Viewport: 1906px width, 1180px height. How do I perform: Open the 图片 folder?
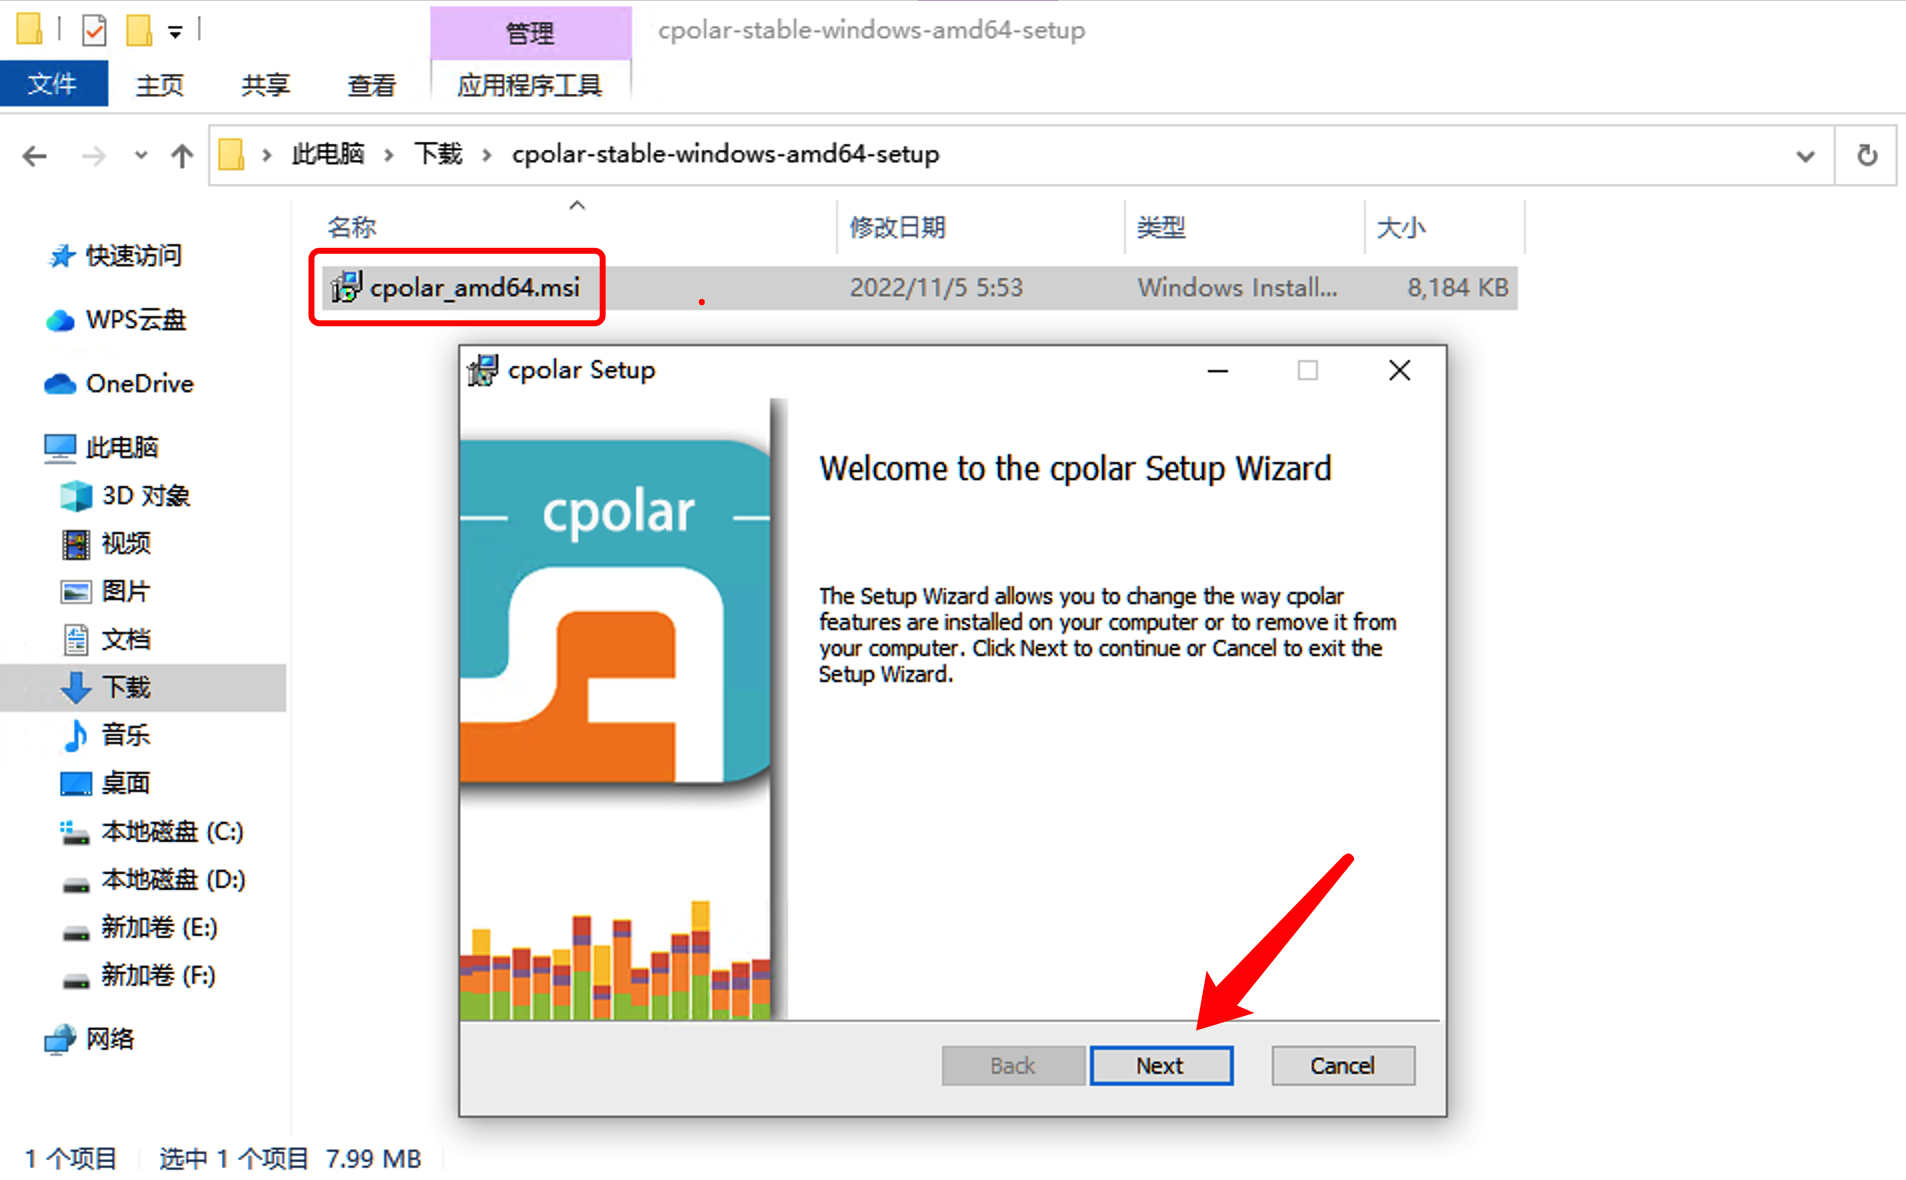click(x=127, y=591)
